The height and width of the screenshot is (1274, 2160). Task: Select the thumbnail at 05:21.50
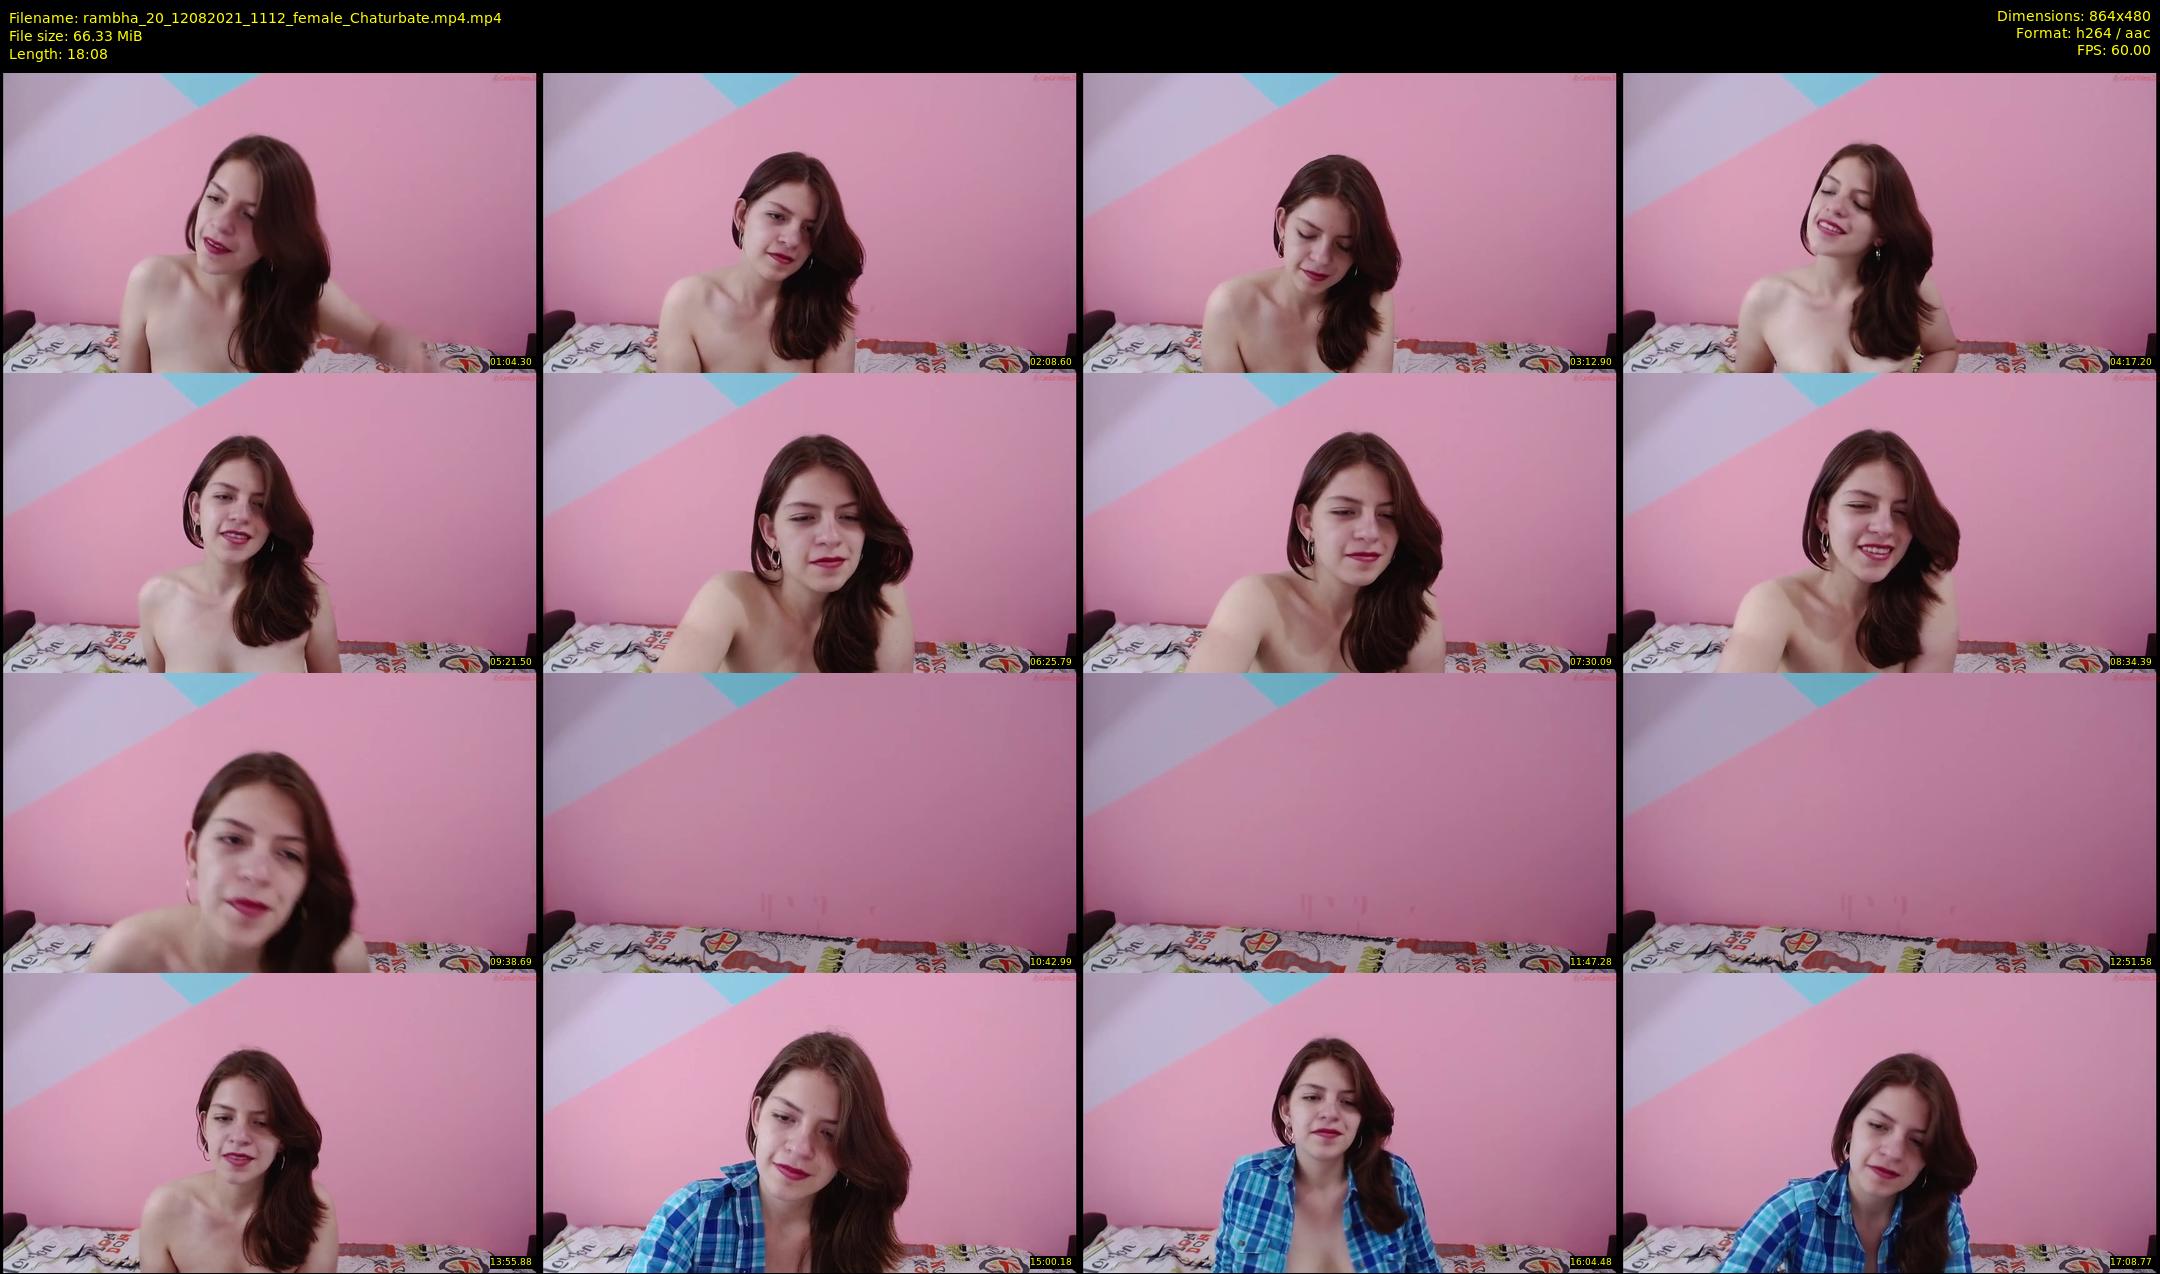[x=270, y=522]
